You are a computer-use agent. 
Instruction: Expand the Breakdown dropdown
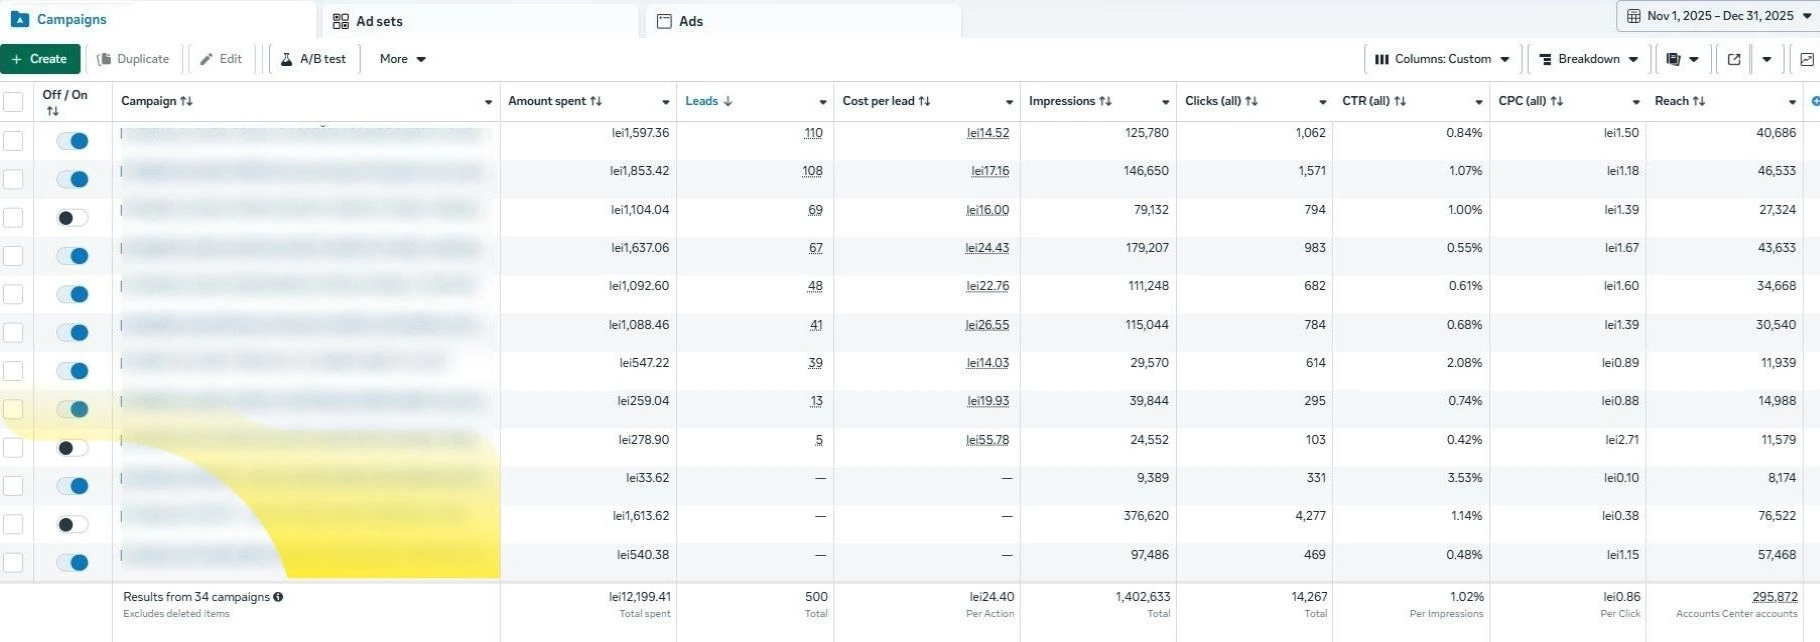1588,59
